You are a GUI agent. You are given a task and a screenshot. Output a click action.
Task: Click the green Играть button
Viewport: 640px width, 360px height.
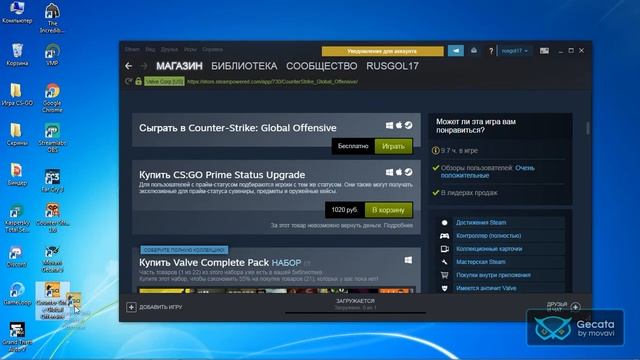coord(393,146)
